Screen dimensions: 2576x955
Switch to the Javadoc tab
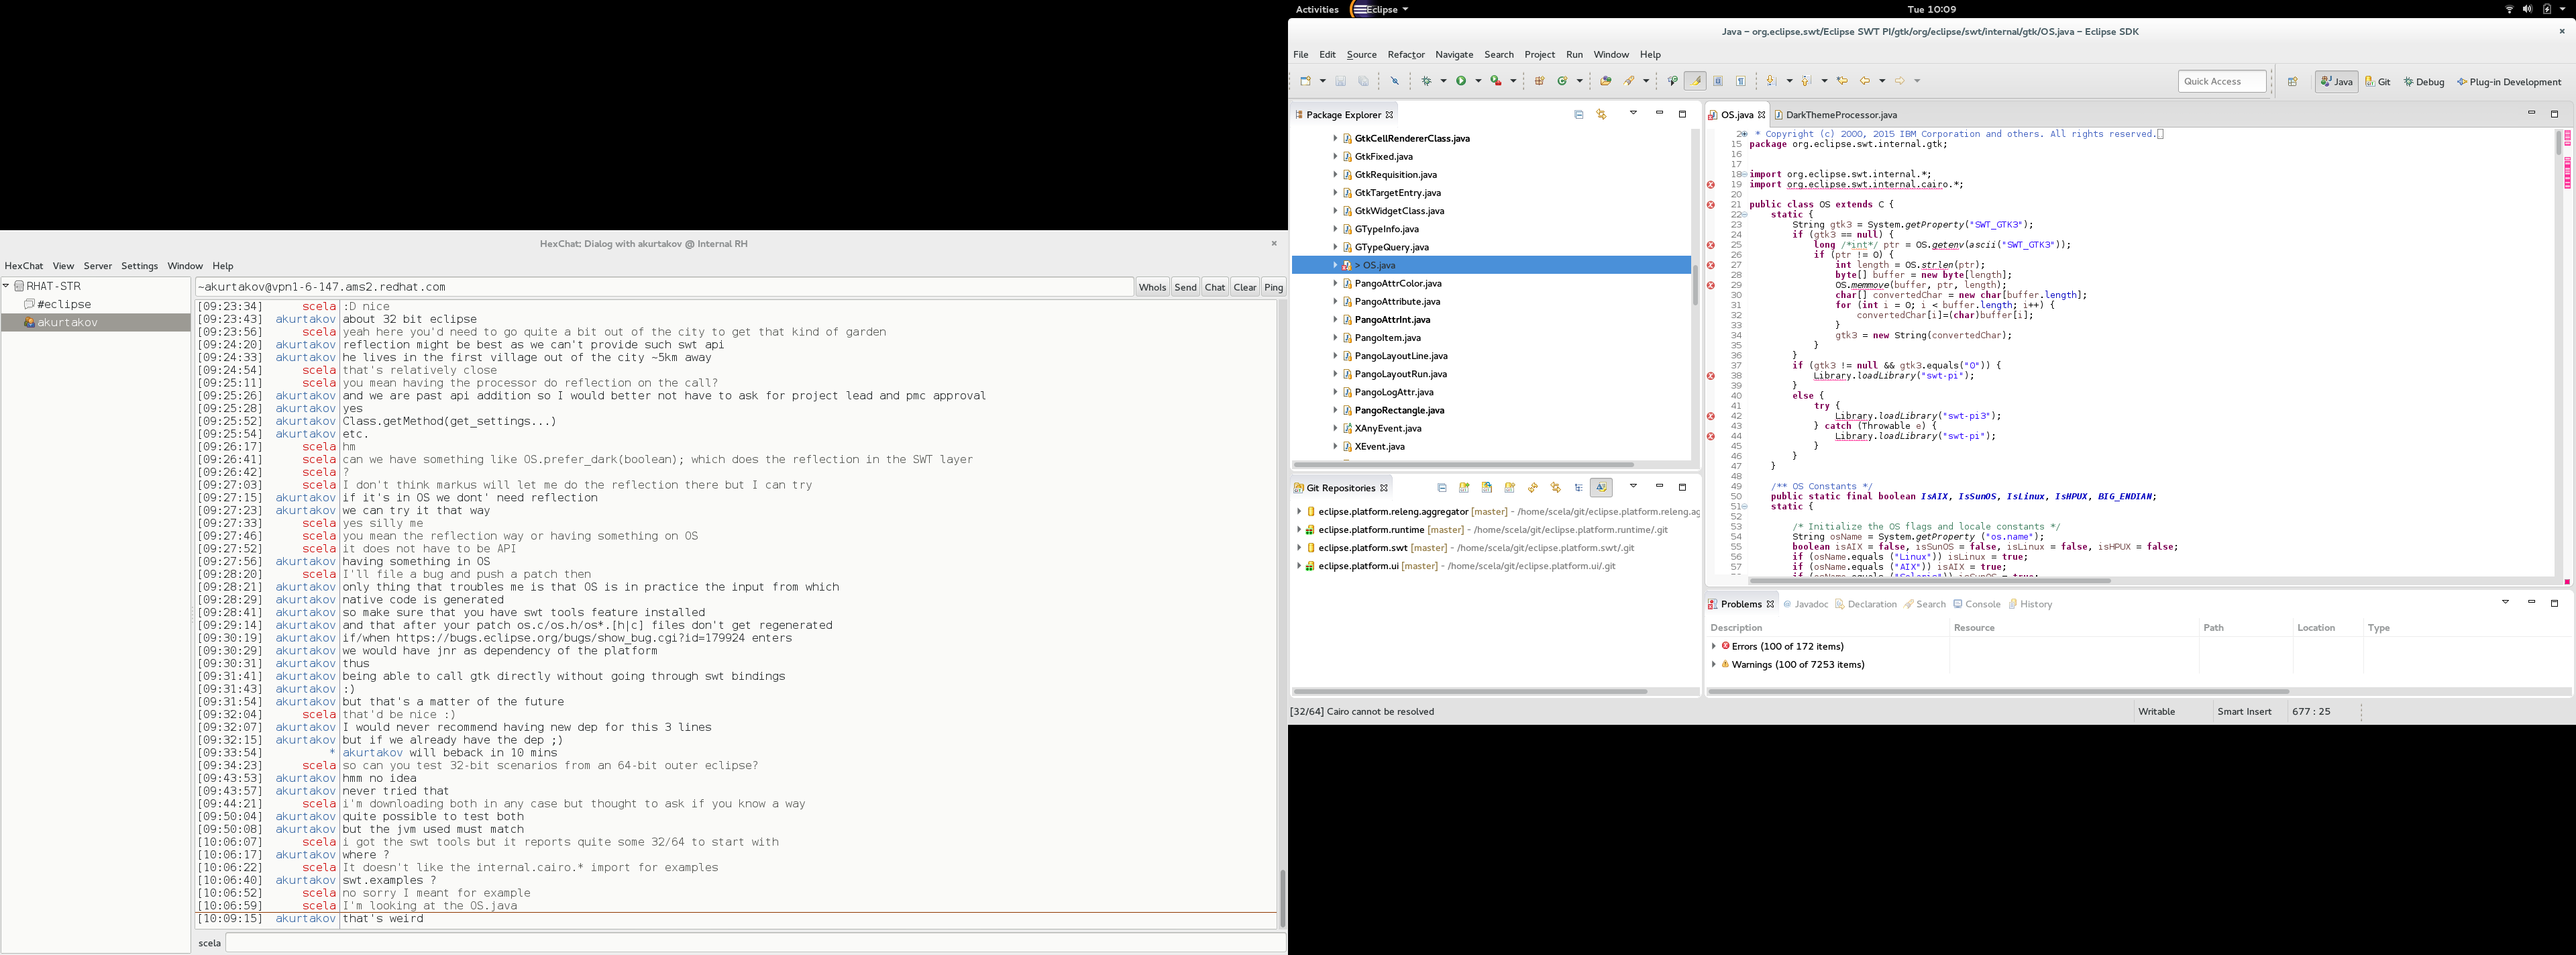1806,604
